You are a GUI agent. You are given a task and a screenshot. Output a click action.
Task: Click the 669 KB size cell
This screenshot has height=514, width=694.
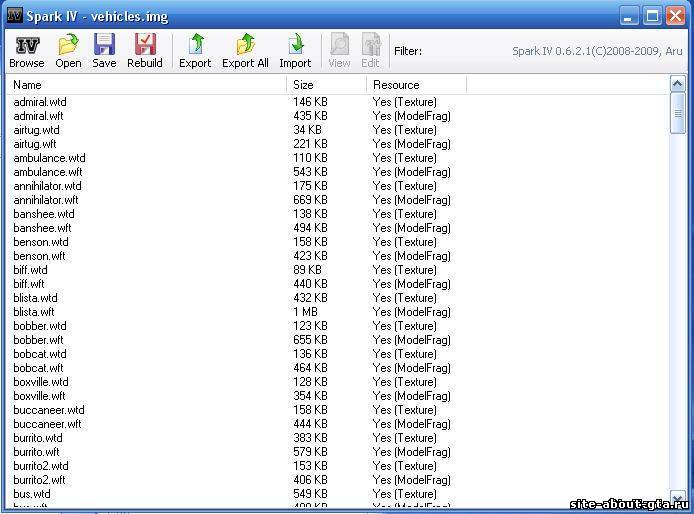click(x=310, y=200)
